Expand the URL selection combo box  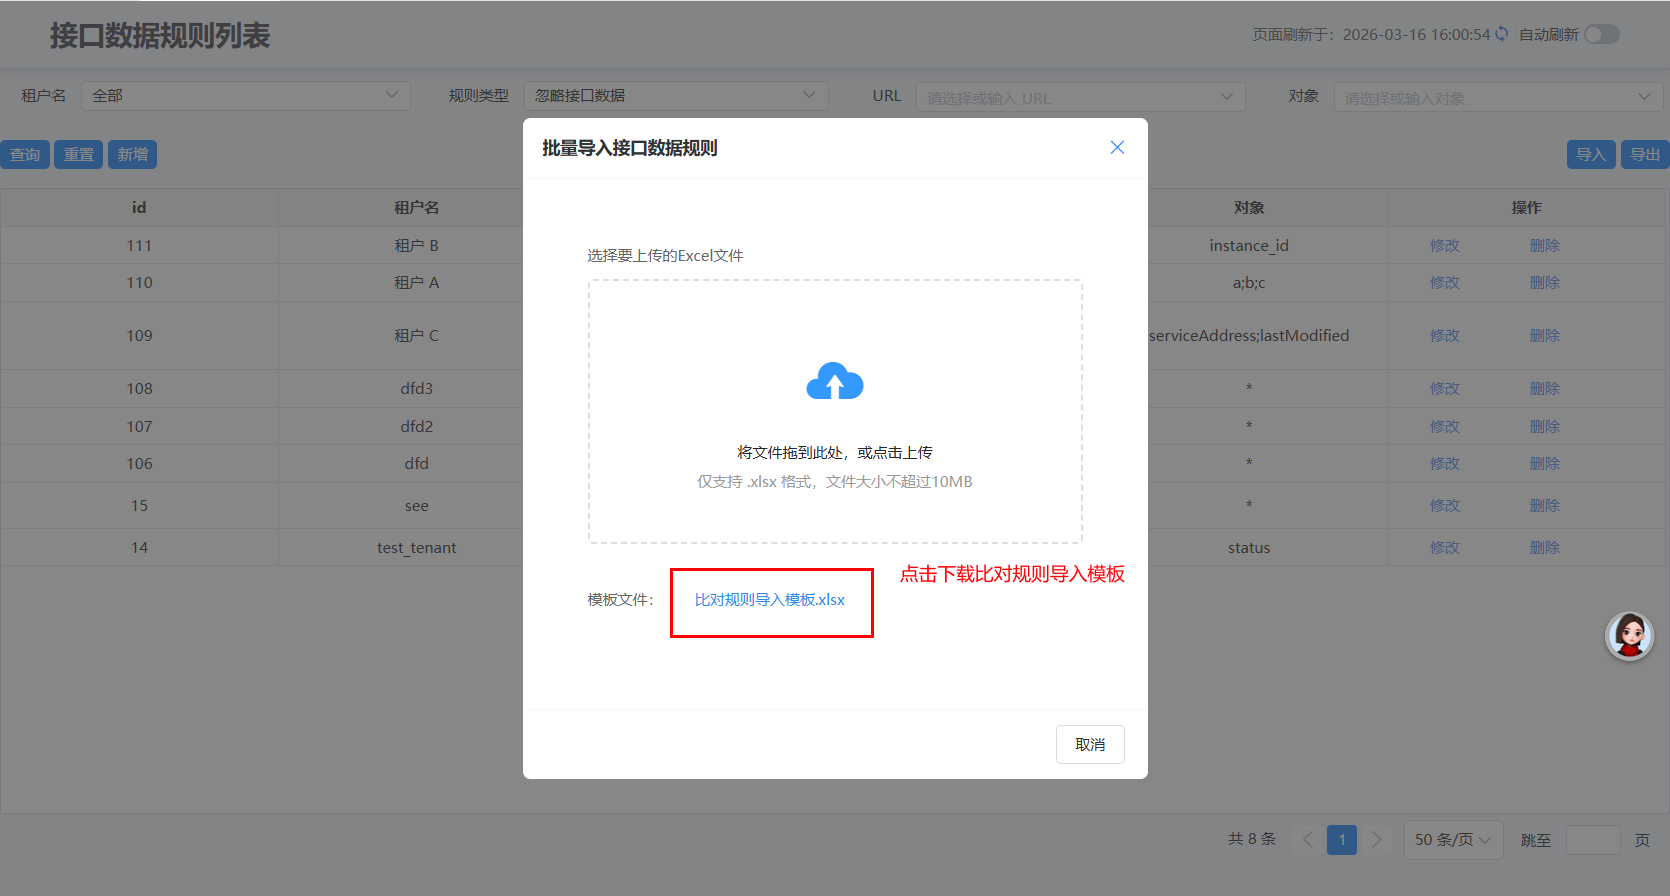(x=1080, y=97)
